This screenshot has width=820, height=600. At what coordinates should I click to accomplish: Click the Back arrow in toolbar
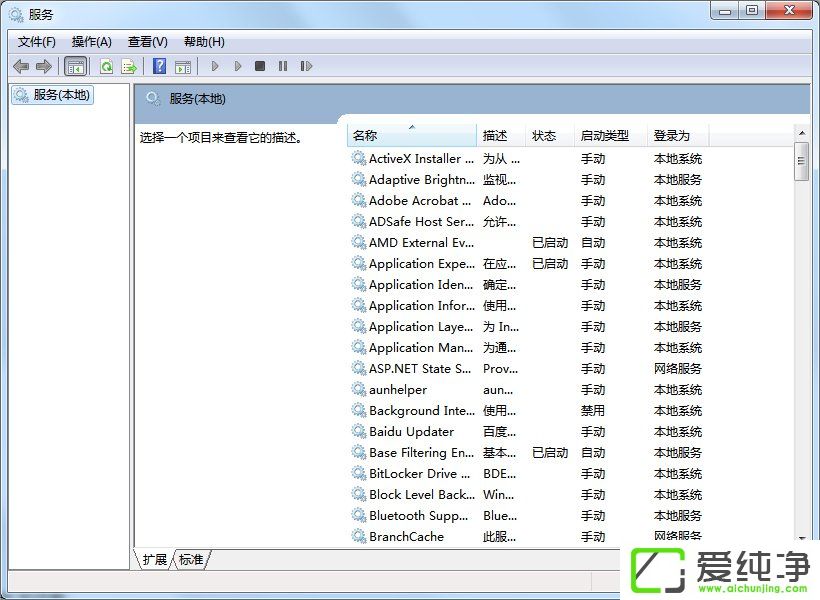pyautogui.click(x=21, y=66)
